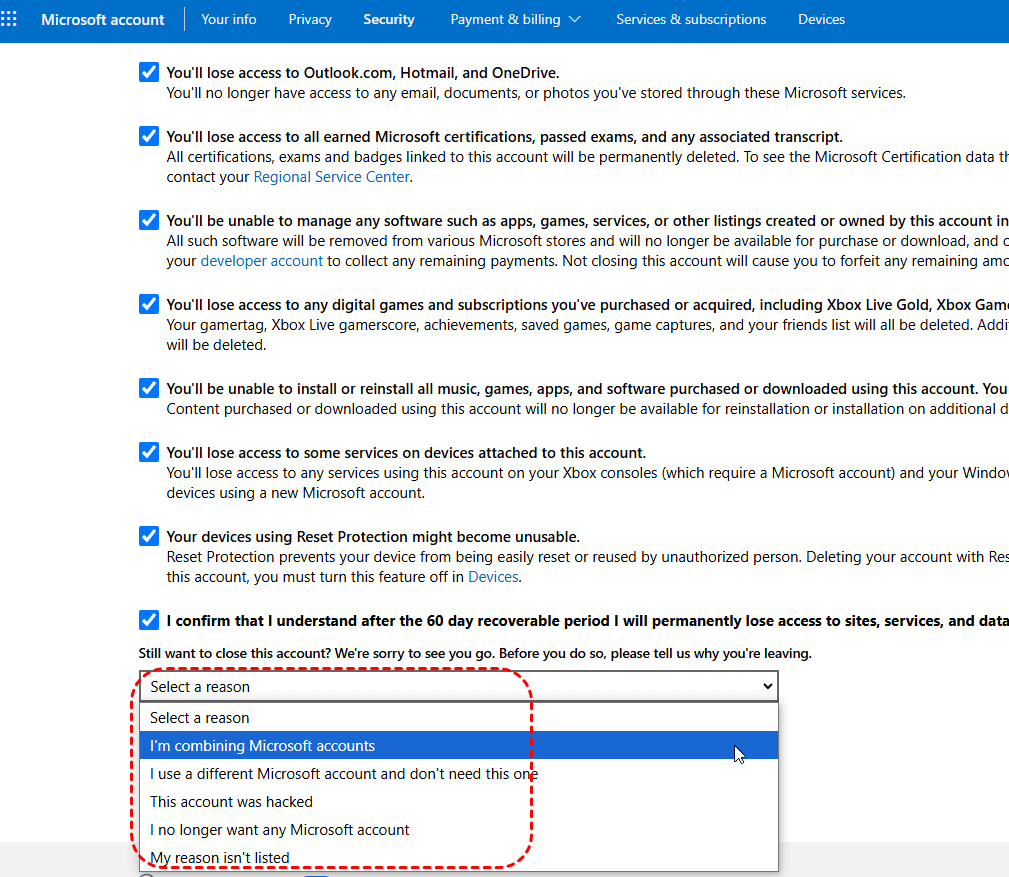Uncheck the Reset Protection devices checkbox
Screen dimensions: 1009x877
click(149, 536)
